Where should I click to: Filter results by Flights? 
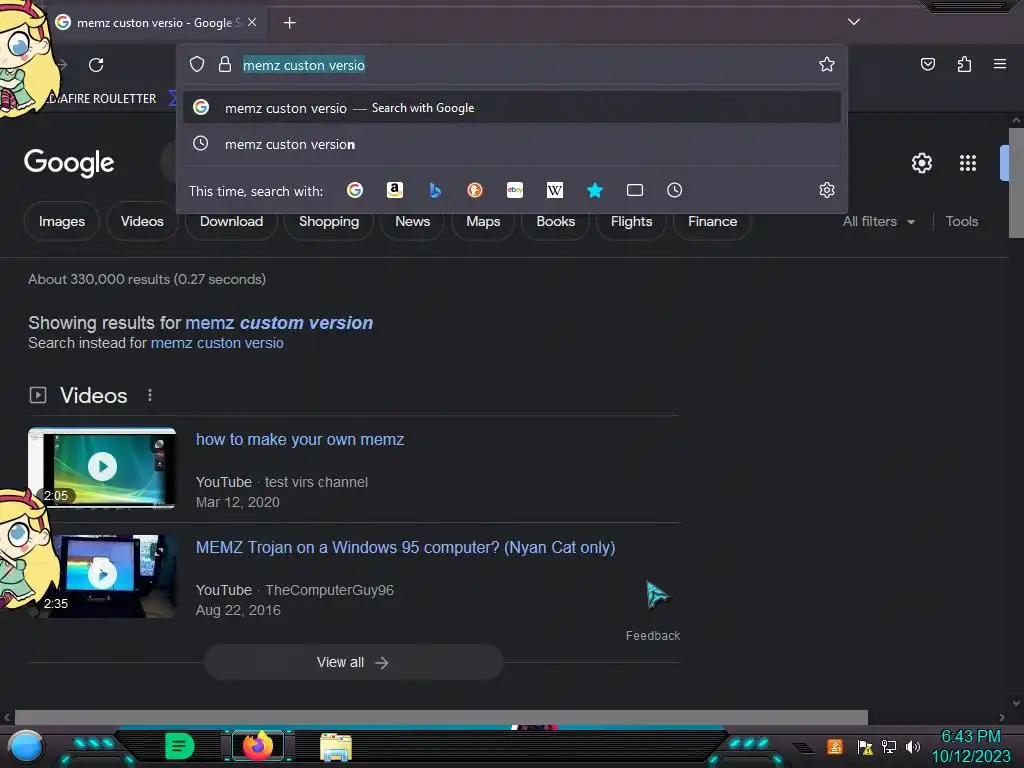[x=632, y=221]
